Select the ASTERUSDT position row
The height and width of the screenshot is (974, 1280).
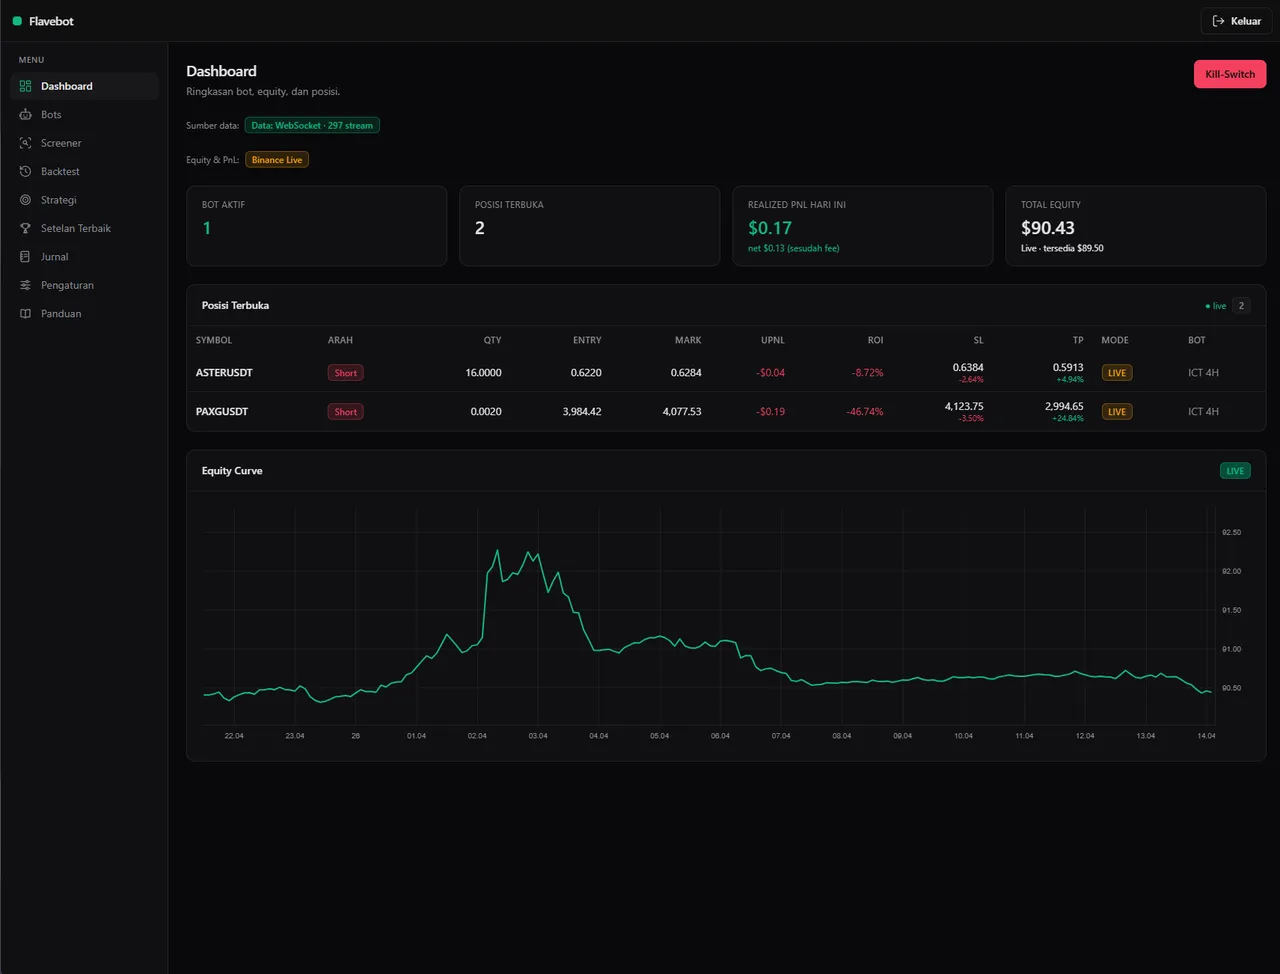726,373
